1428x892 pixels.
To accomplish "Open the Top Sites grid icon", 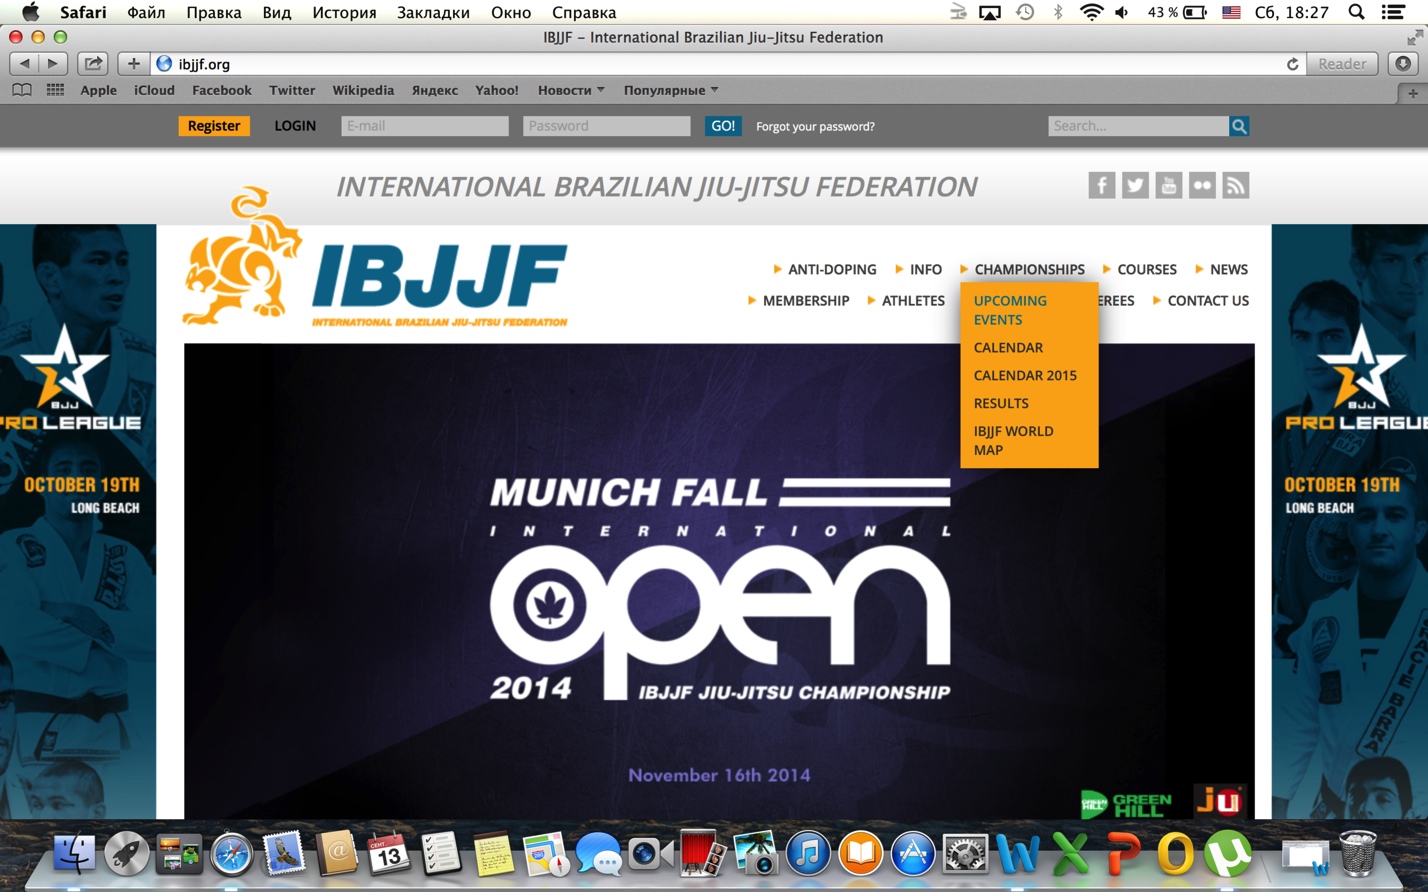I will click(x=55, y=90).
